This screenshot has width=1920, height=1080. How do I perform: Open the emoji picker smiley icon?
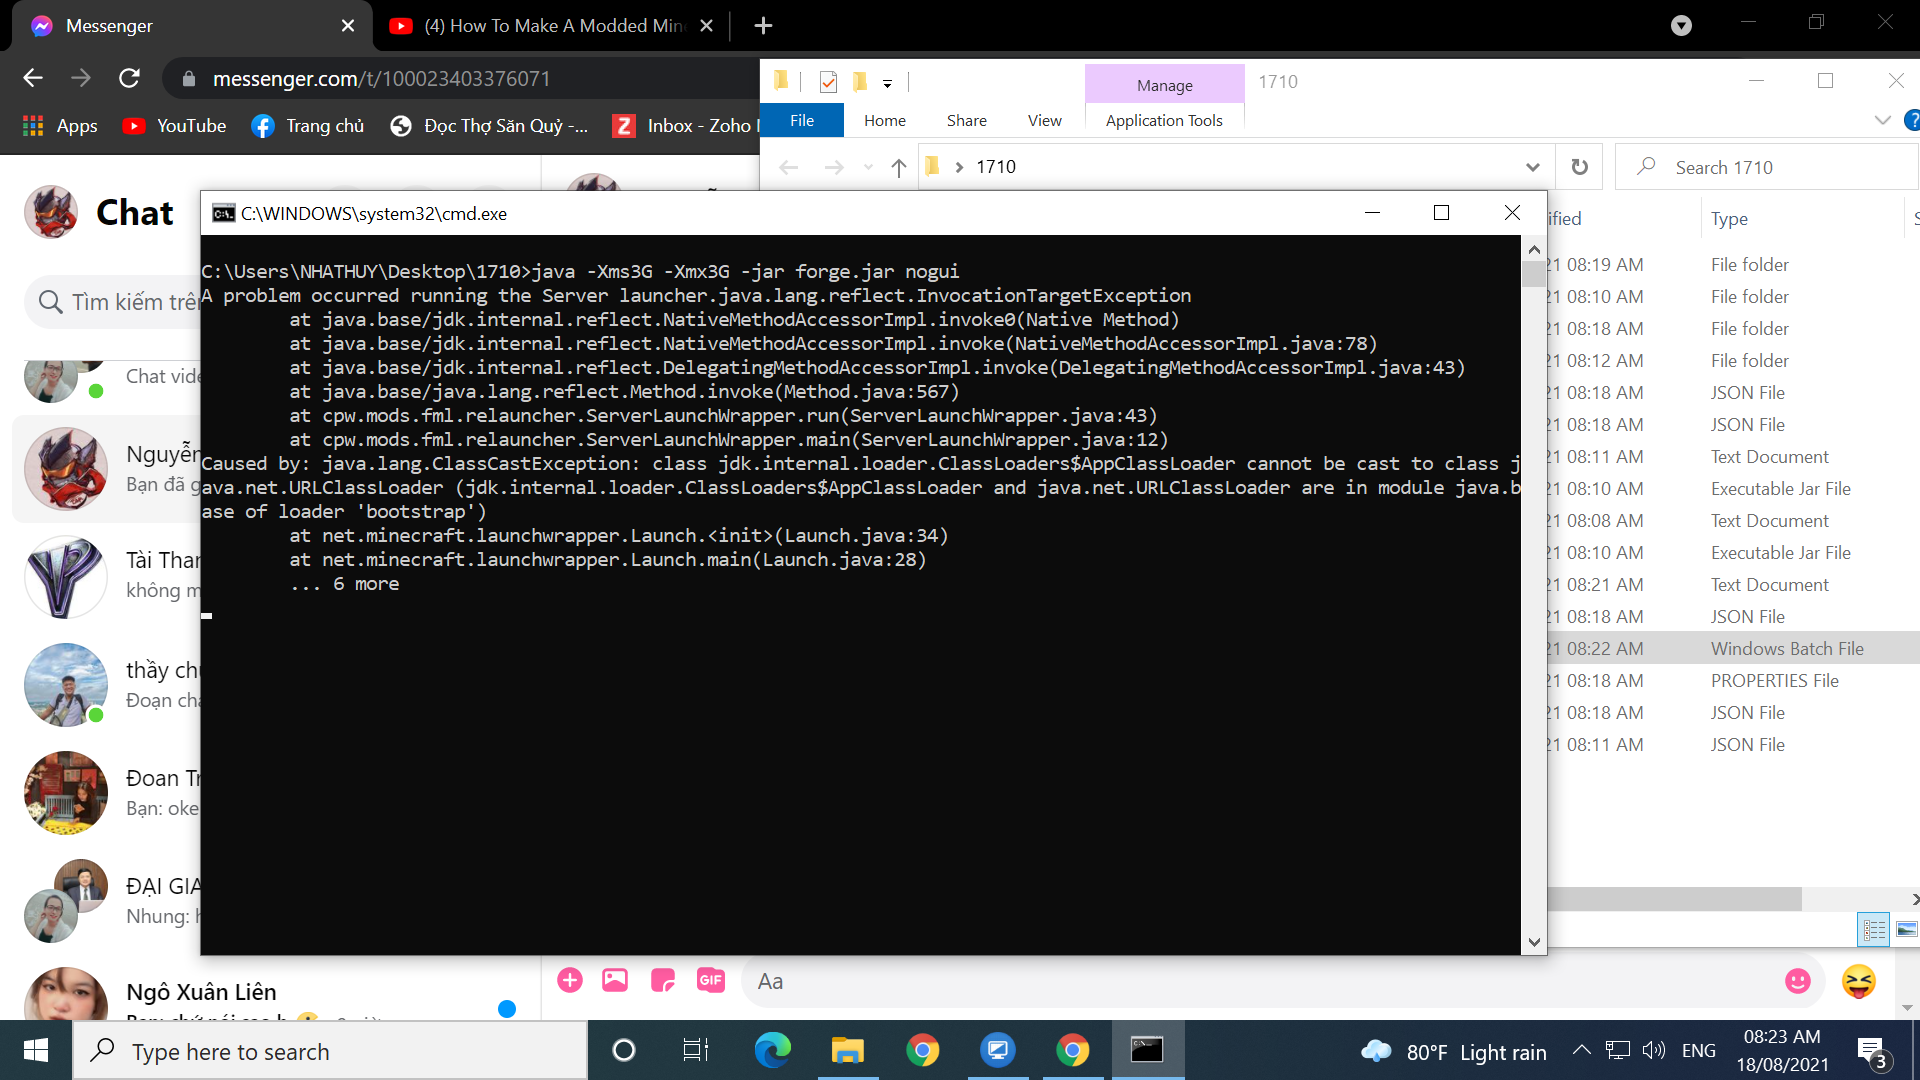(1797, 981)
